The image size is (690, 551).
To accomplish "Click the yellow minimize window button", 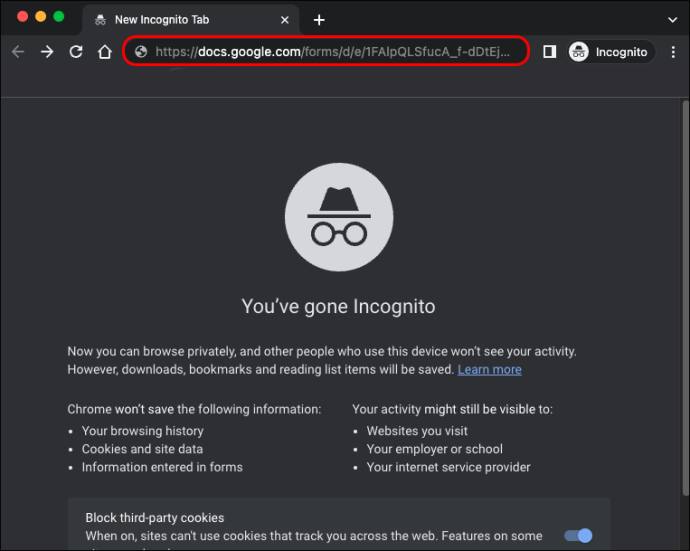I will (x=40, y=17).
